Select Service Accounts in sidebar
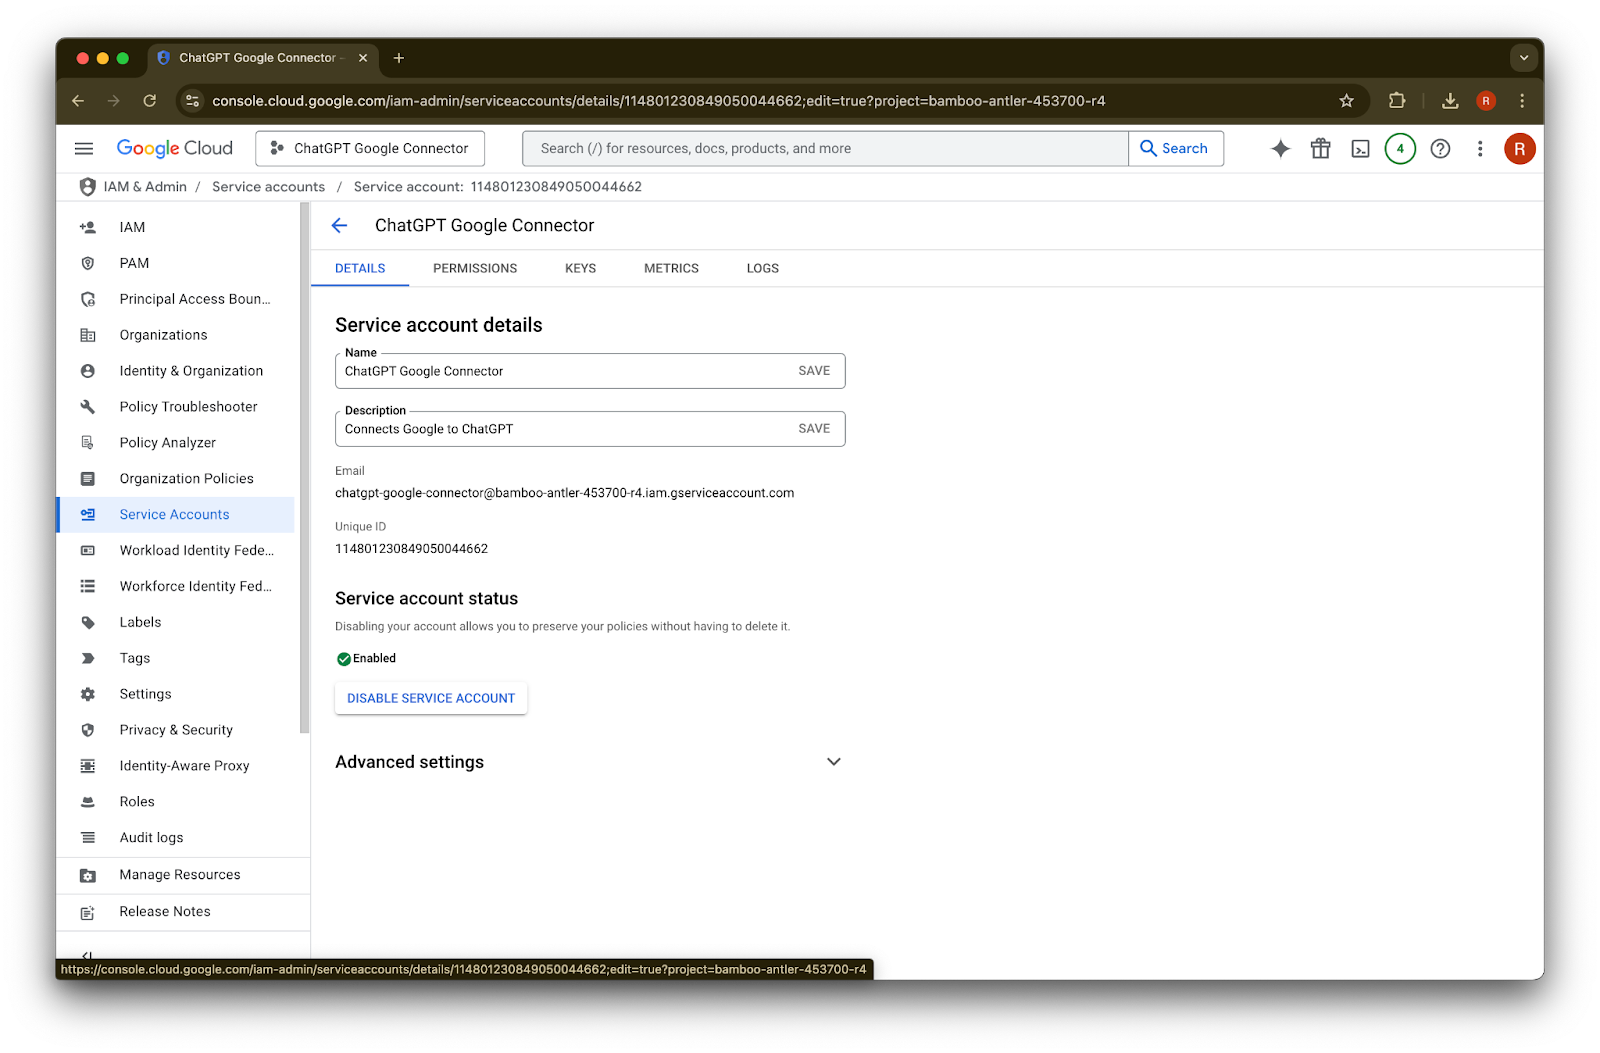This screenshot has width=1600, height=1053. click(x=177, y=515)
